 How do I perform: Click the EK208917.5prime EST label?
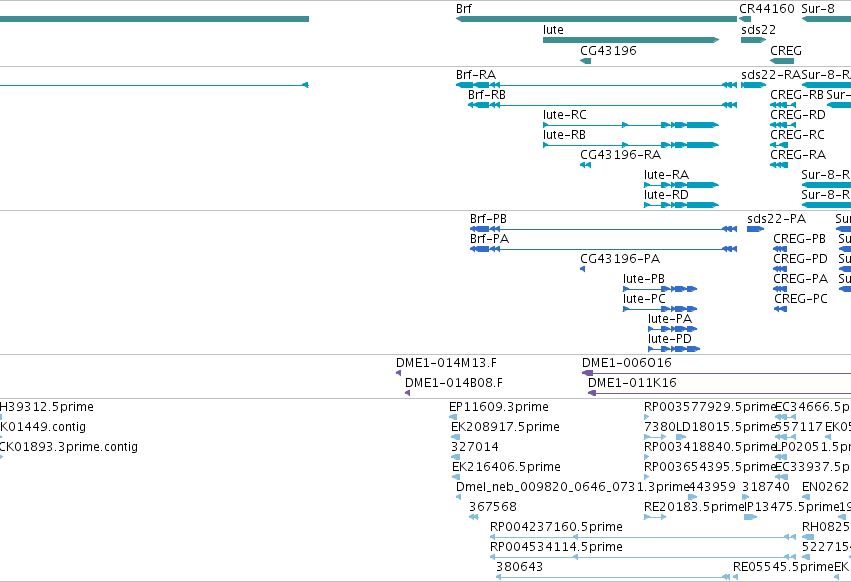(x=505, y=427)
